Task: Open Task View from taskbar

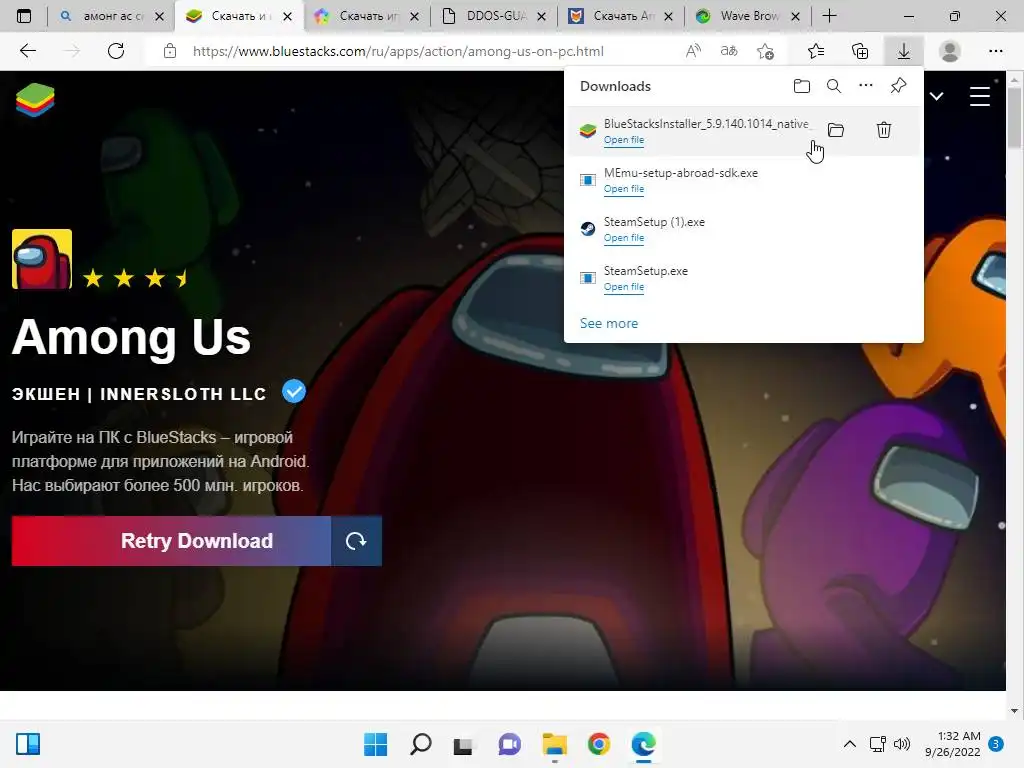Action: click(x=463, y=744)
